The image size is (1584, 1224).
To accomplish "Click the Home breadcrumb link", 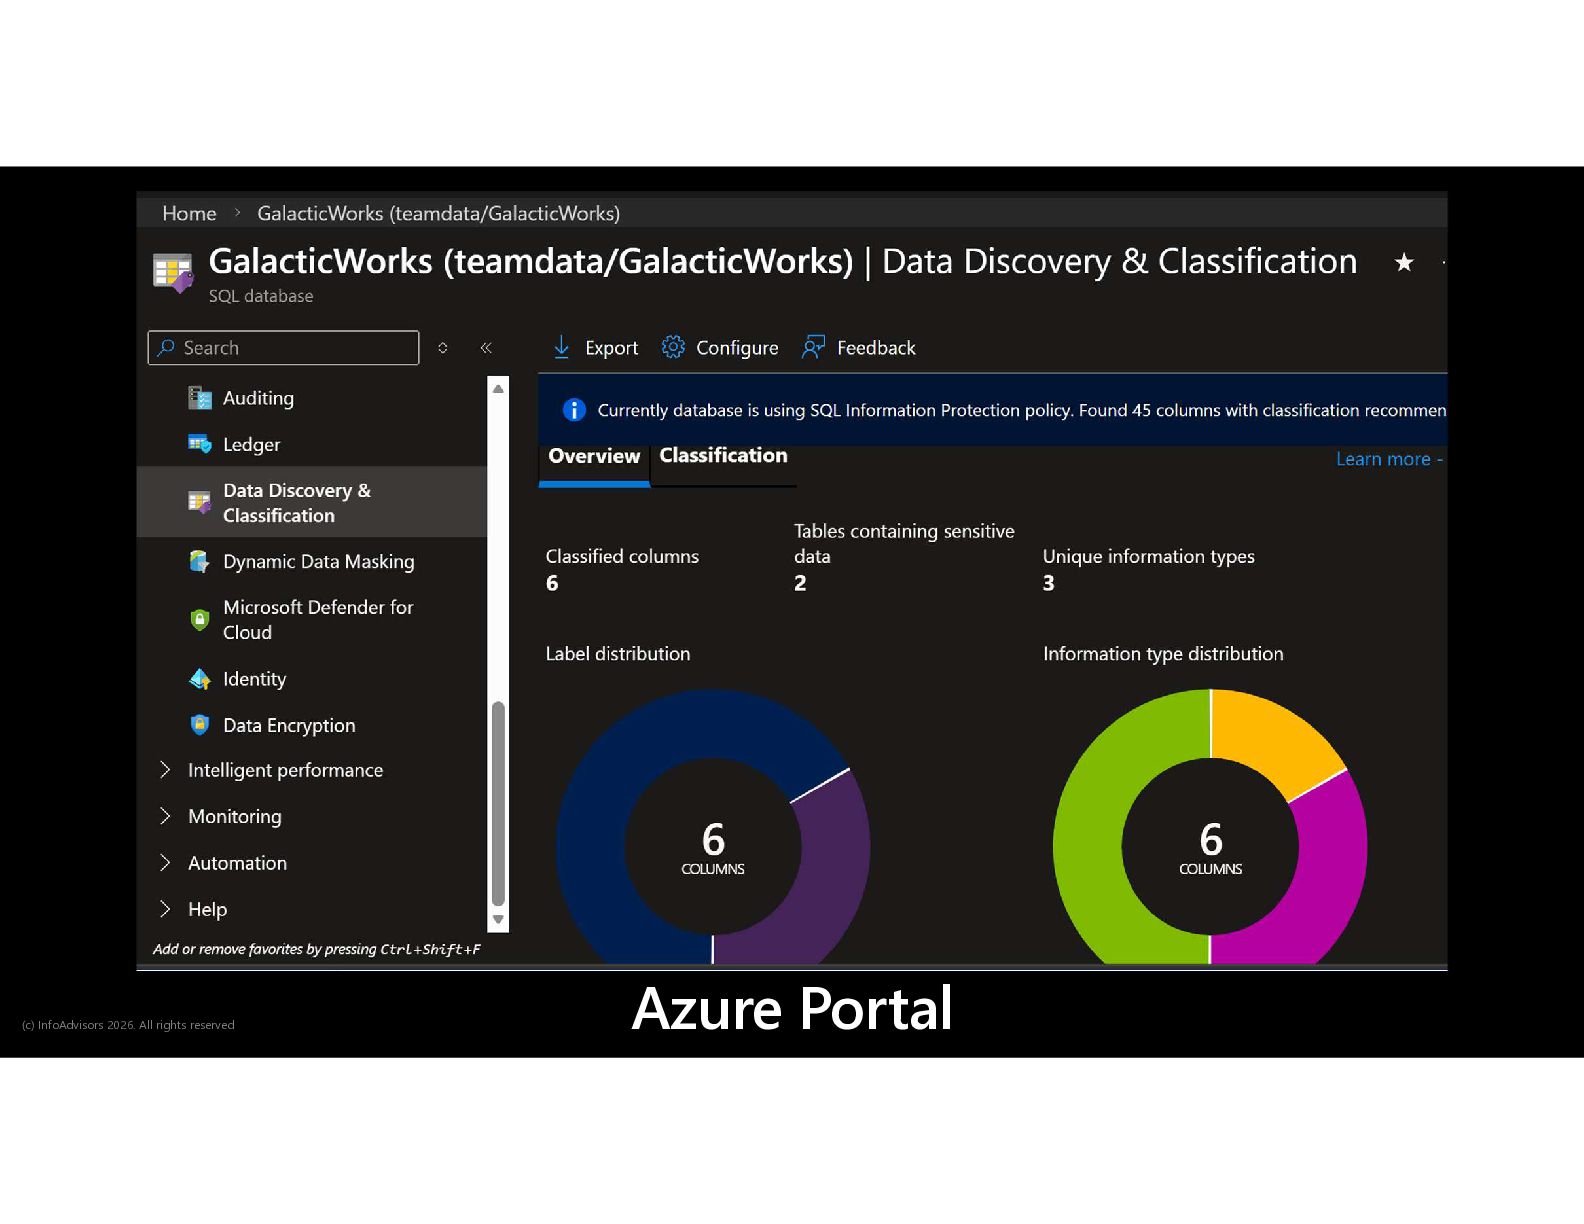I will click(189, 213).
